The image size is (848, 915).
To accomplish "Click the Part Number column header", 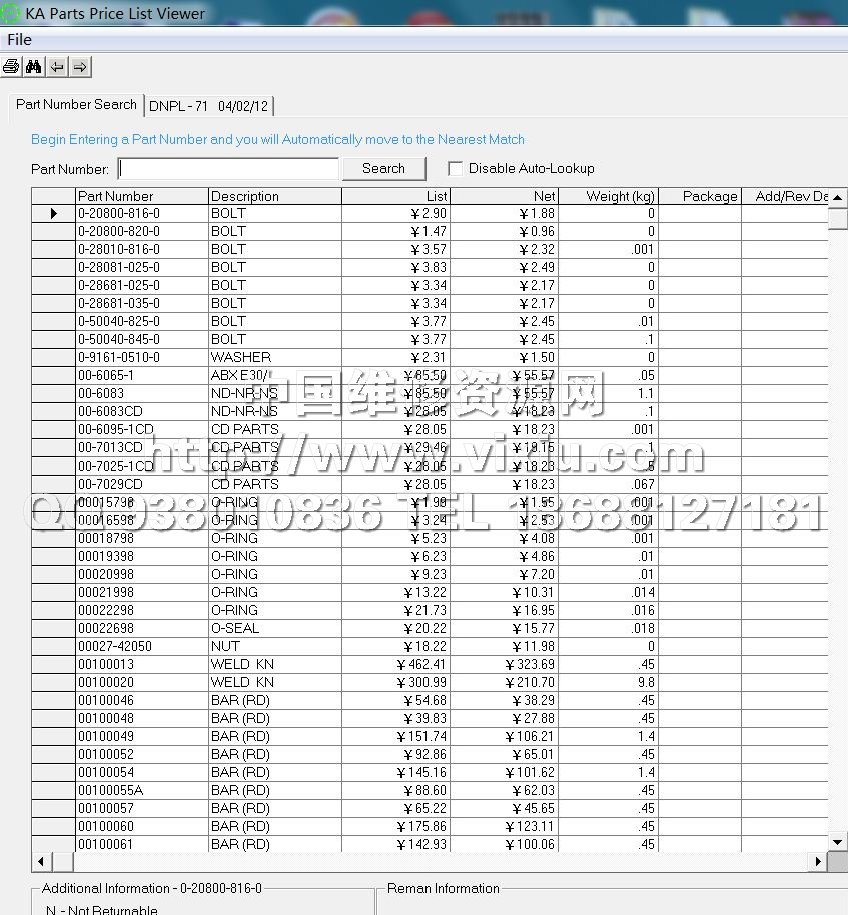I will tap(141, 196).
